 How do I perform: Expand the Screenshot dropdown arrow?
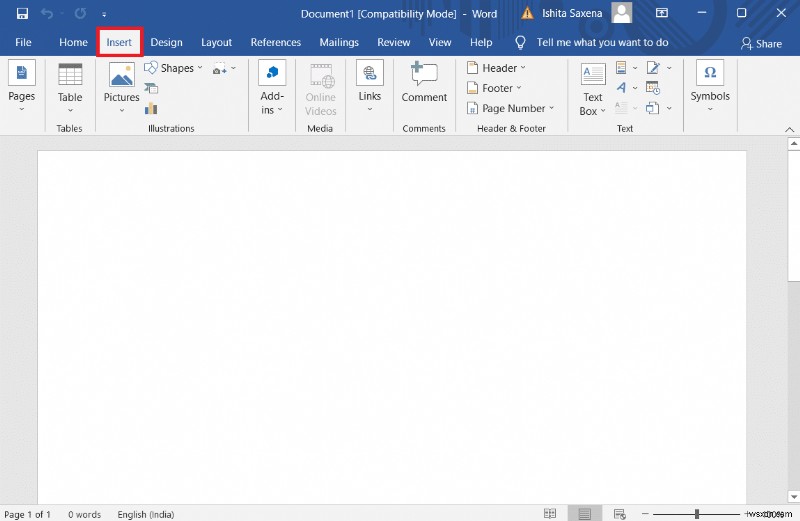point(234,68)
